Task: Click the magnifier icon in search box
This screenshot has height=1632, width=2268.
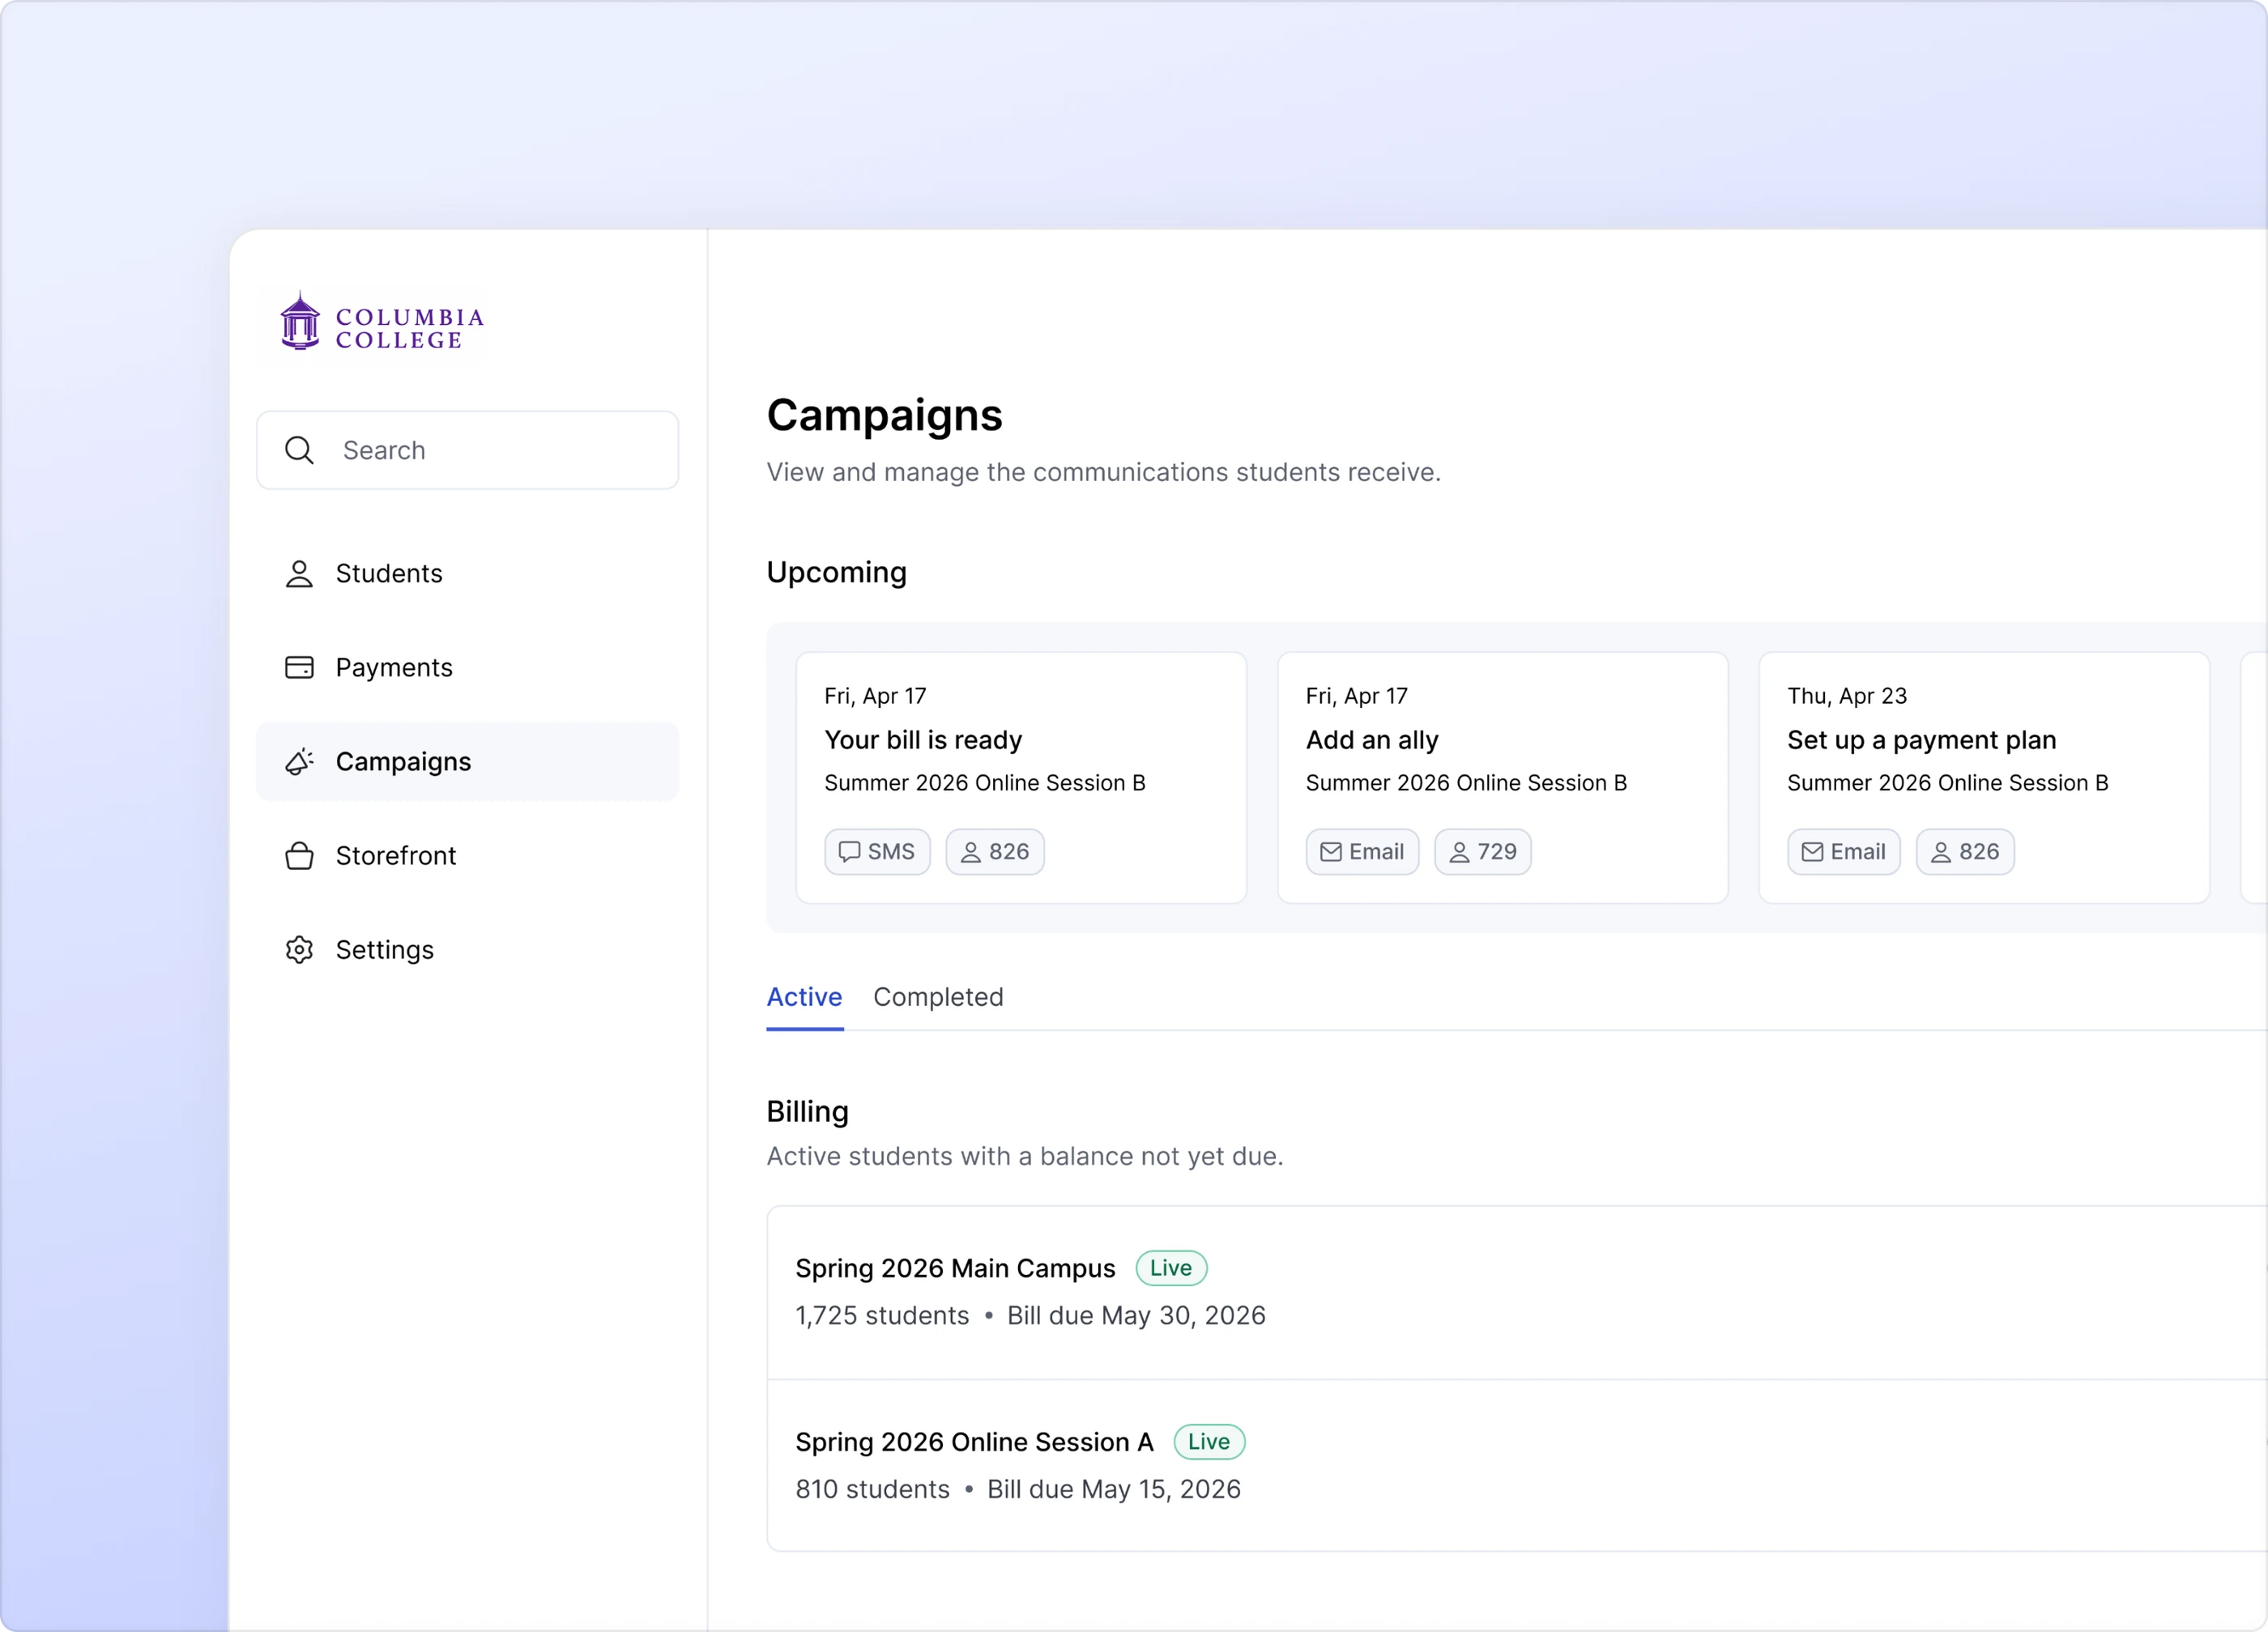Action: 299,450
